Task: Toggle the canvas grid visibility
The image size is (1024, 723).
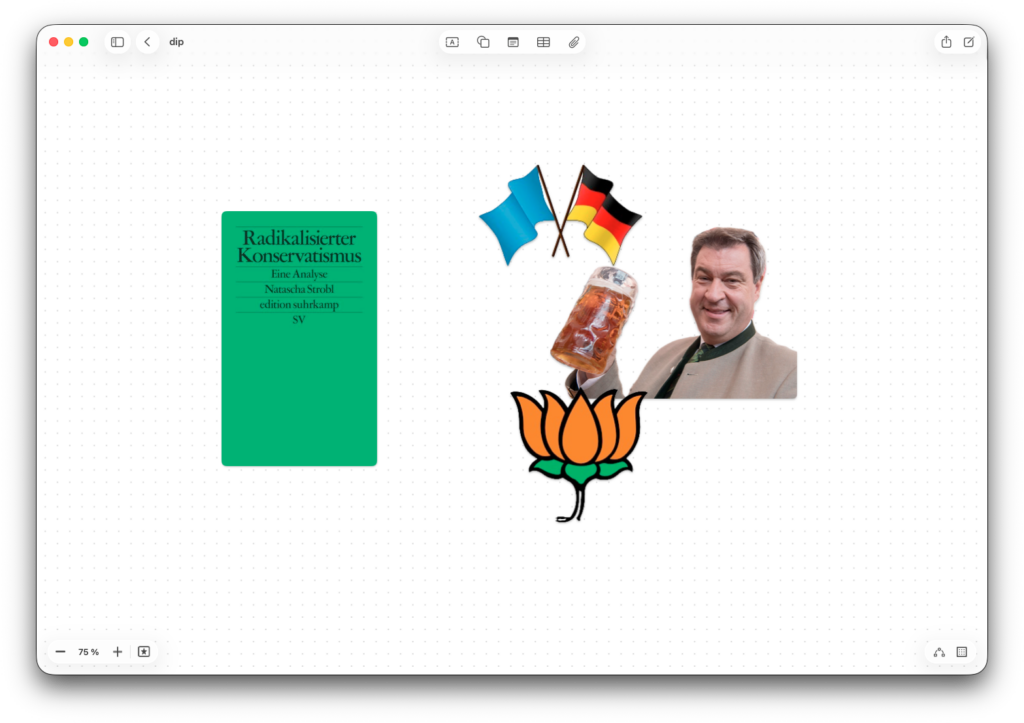Action: point(962,652)
